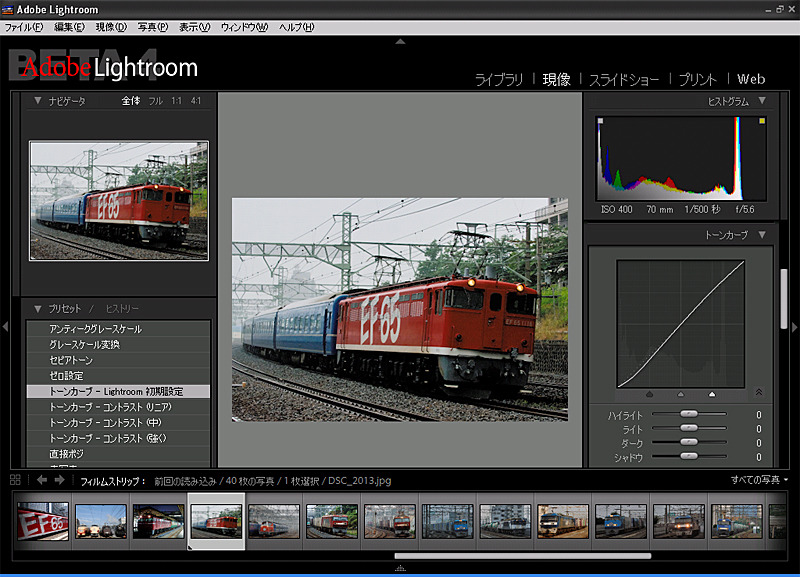Hide the top panel with arrow
Screen dimensions: 800x577
point(401,41)
